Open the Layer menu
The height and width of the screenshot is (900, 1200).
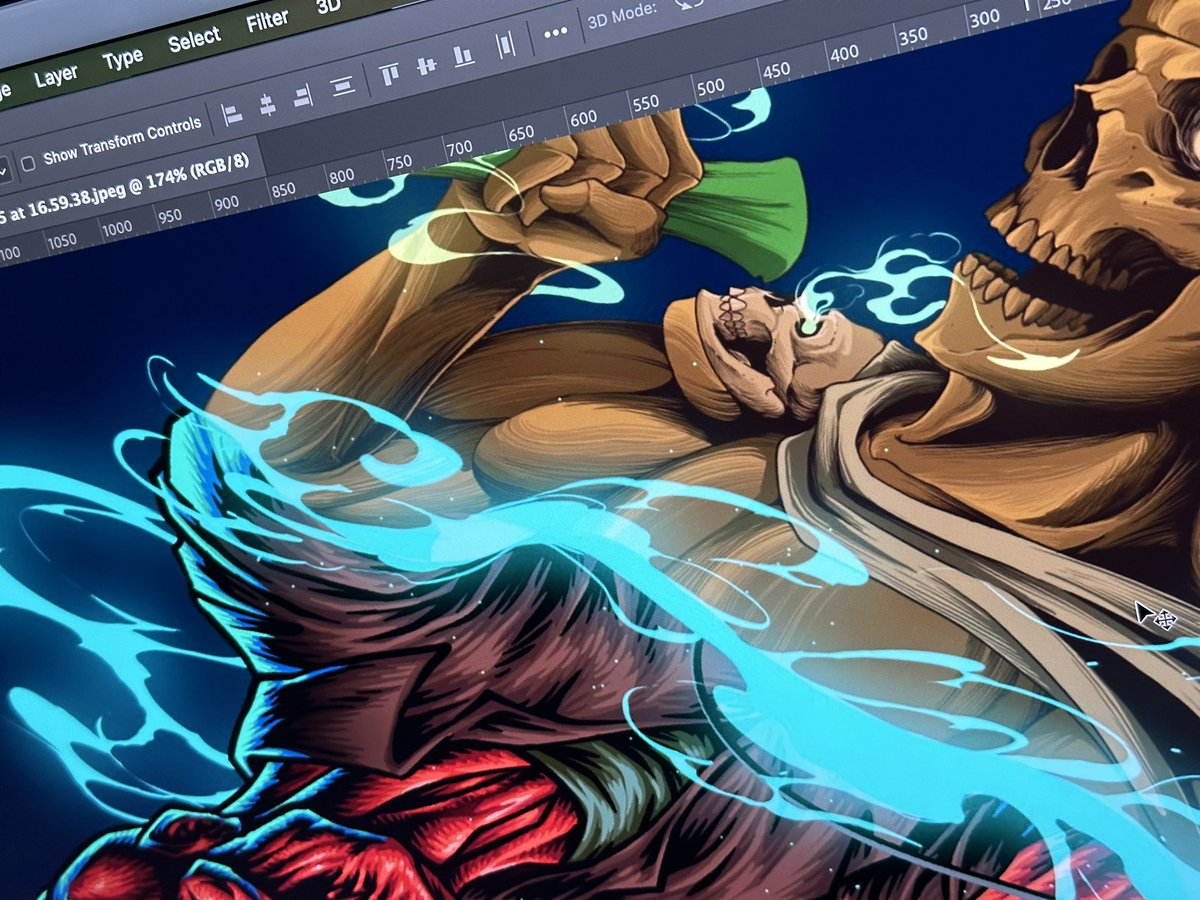[x=56, y=77]
